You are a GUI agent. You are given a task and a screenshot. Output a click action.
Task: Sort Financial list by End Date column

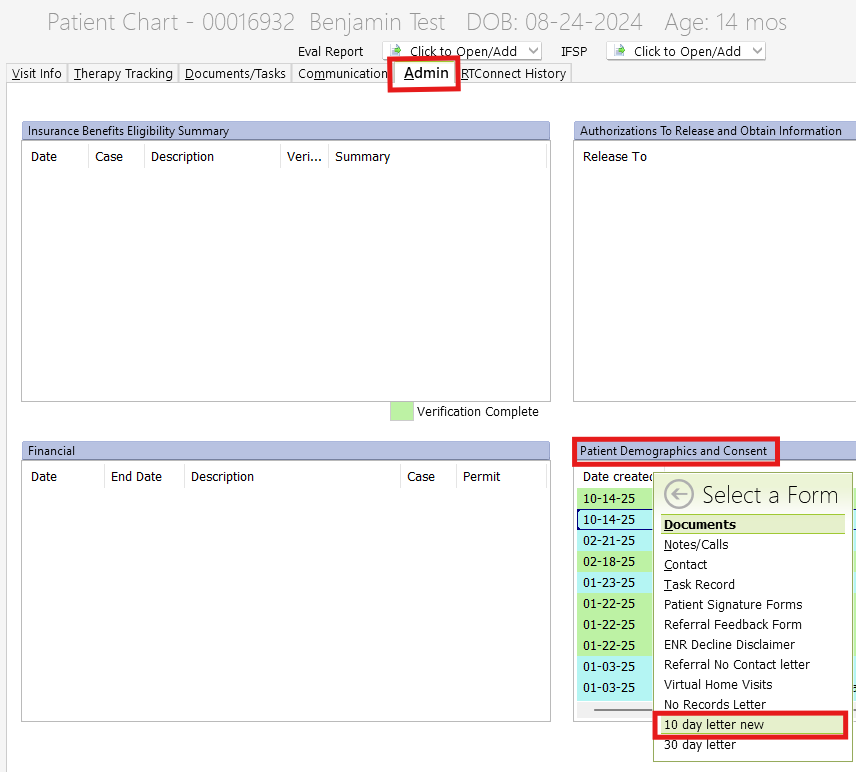(x=136, y=477)
